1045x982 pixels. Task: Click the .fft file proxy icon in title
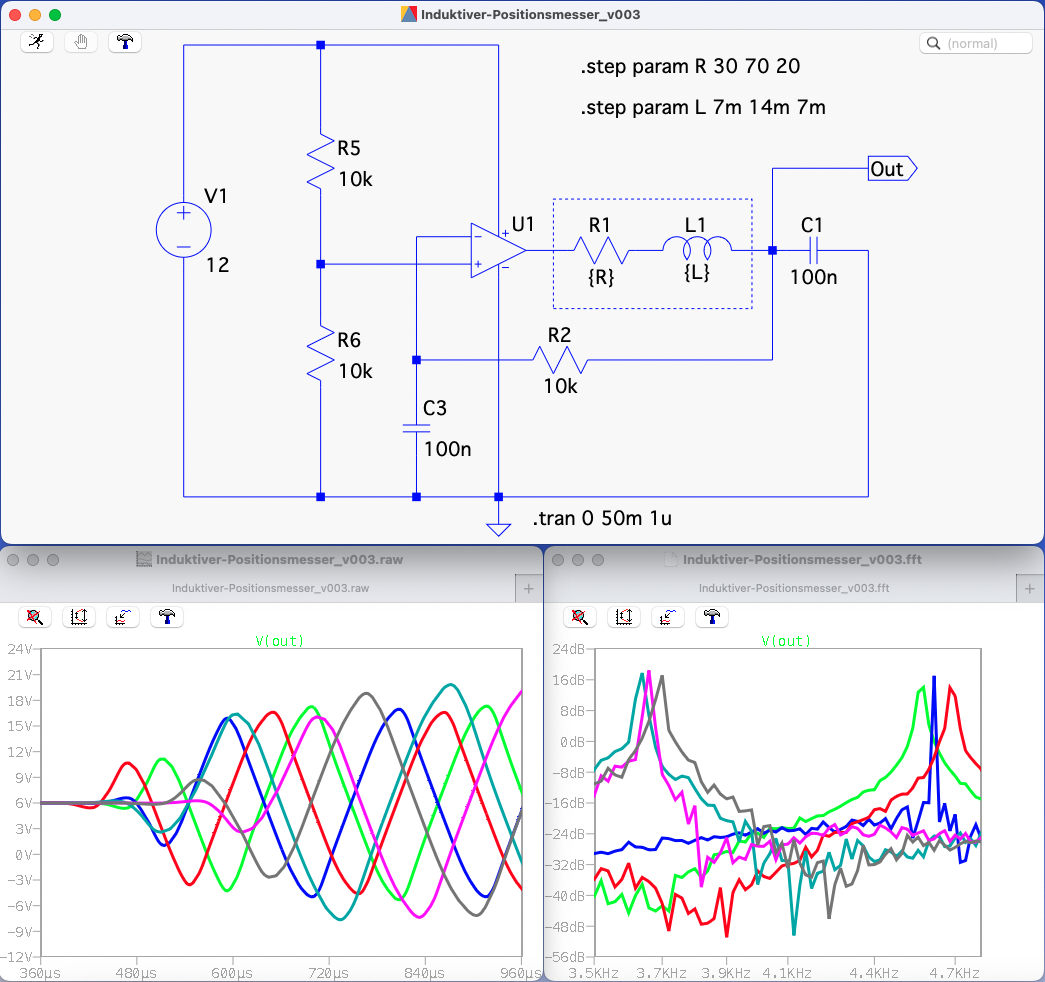671,559
